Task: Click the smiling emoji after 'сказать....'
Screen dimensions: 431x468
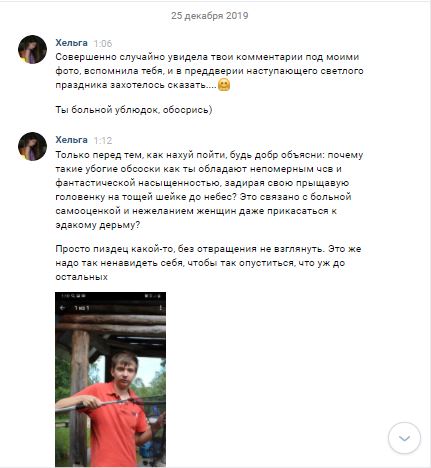Action: click(224, 85)
